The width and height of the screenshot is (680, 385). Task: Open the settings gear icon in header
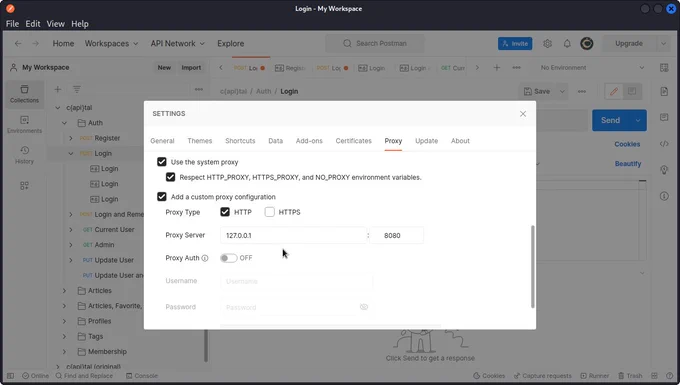point(547,43)
